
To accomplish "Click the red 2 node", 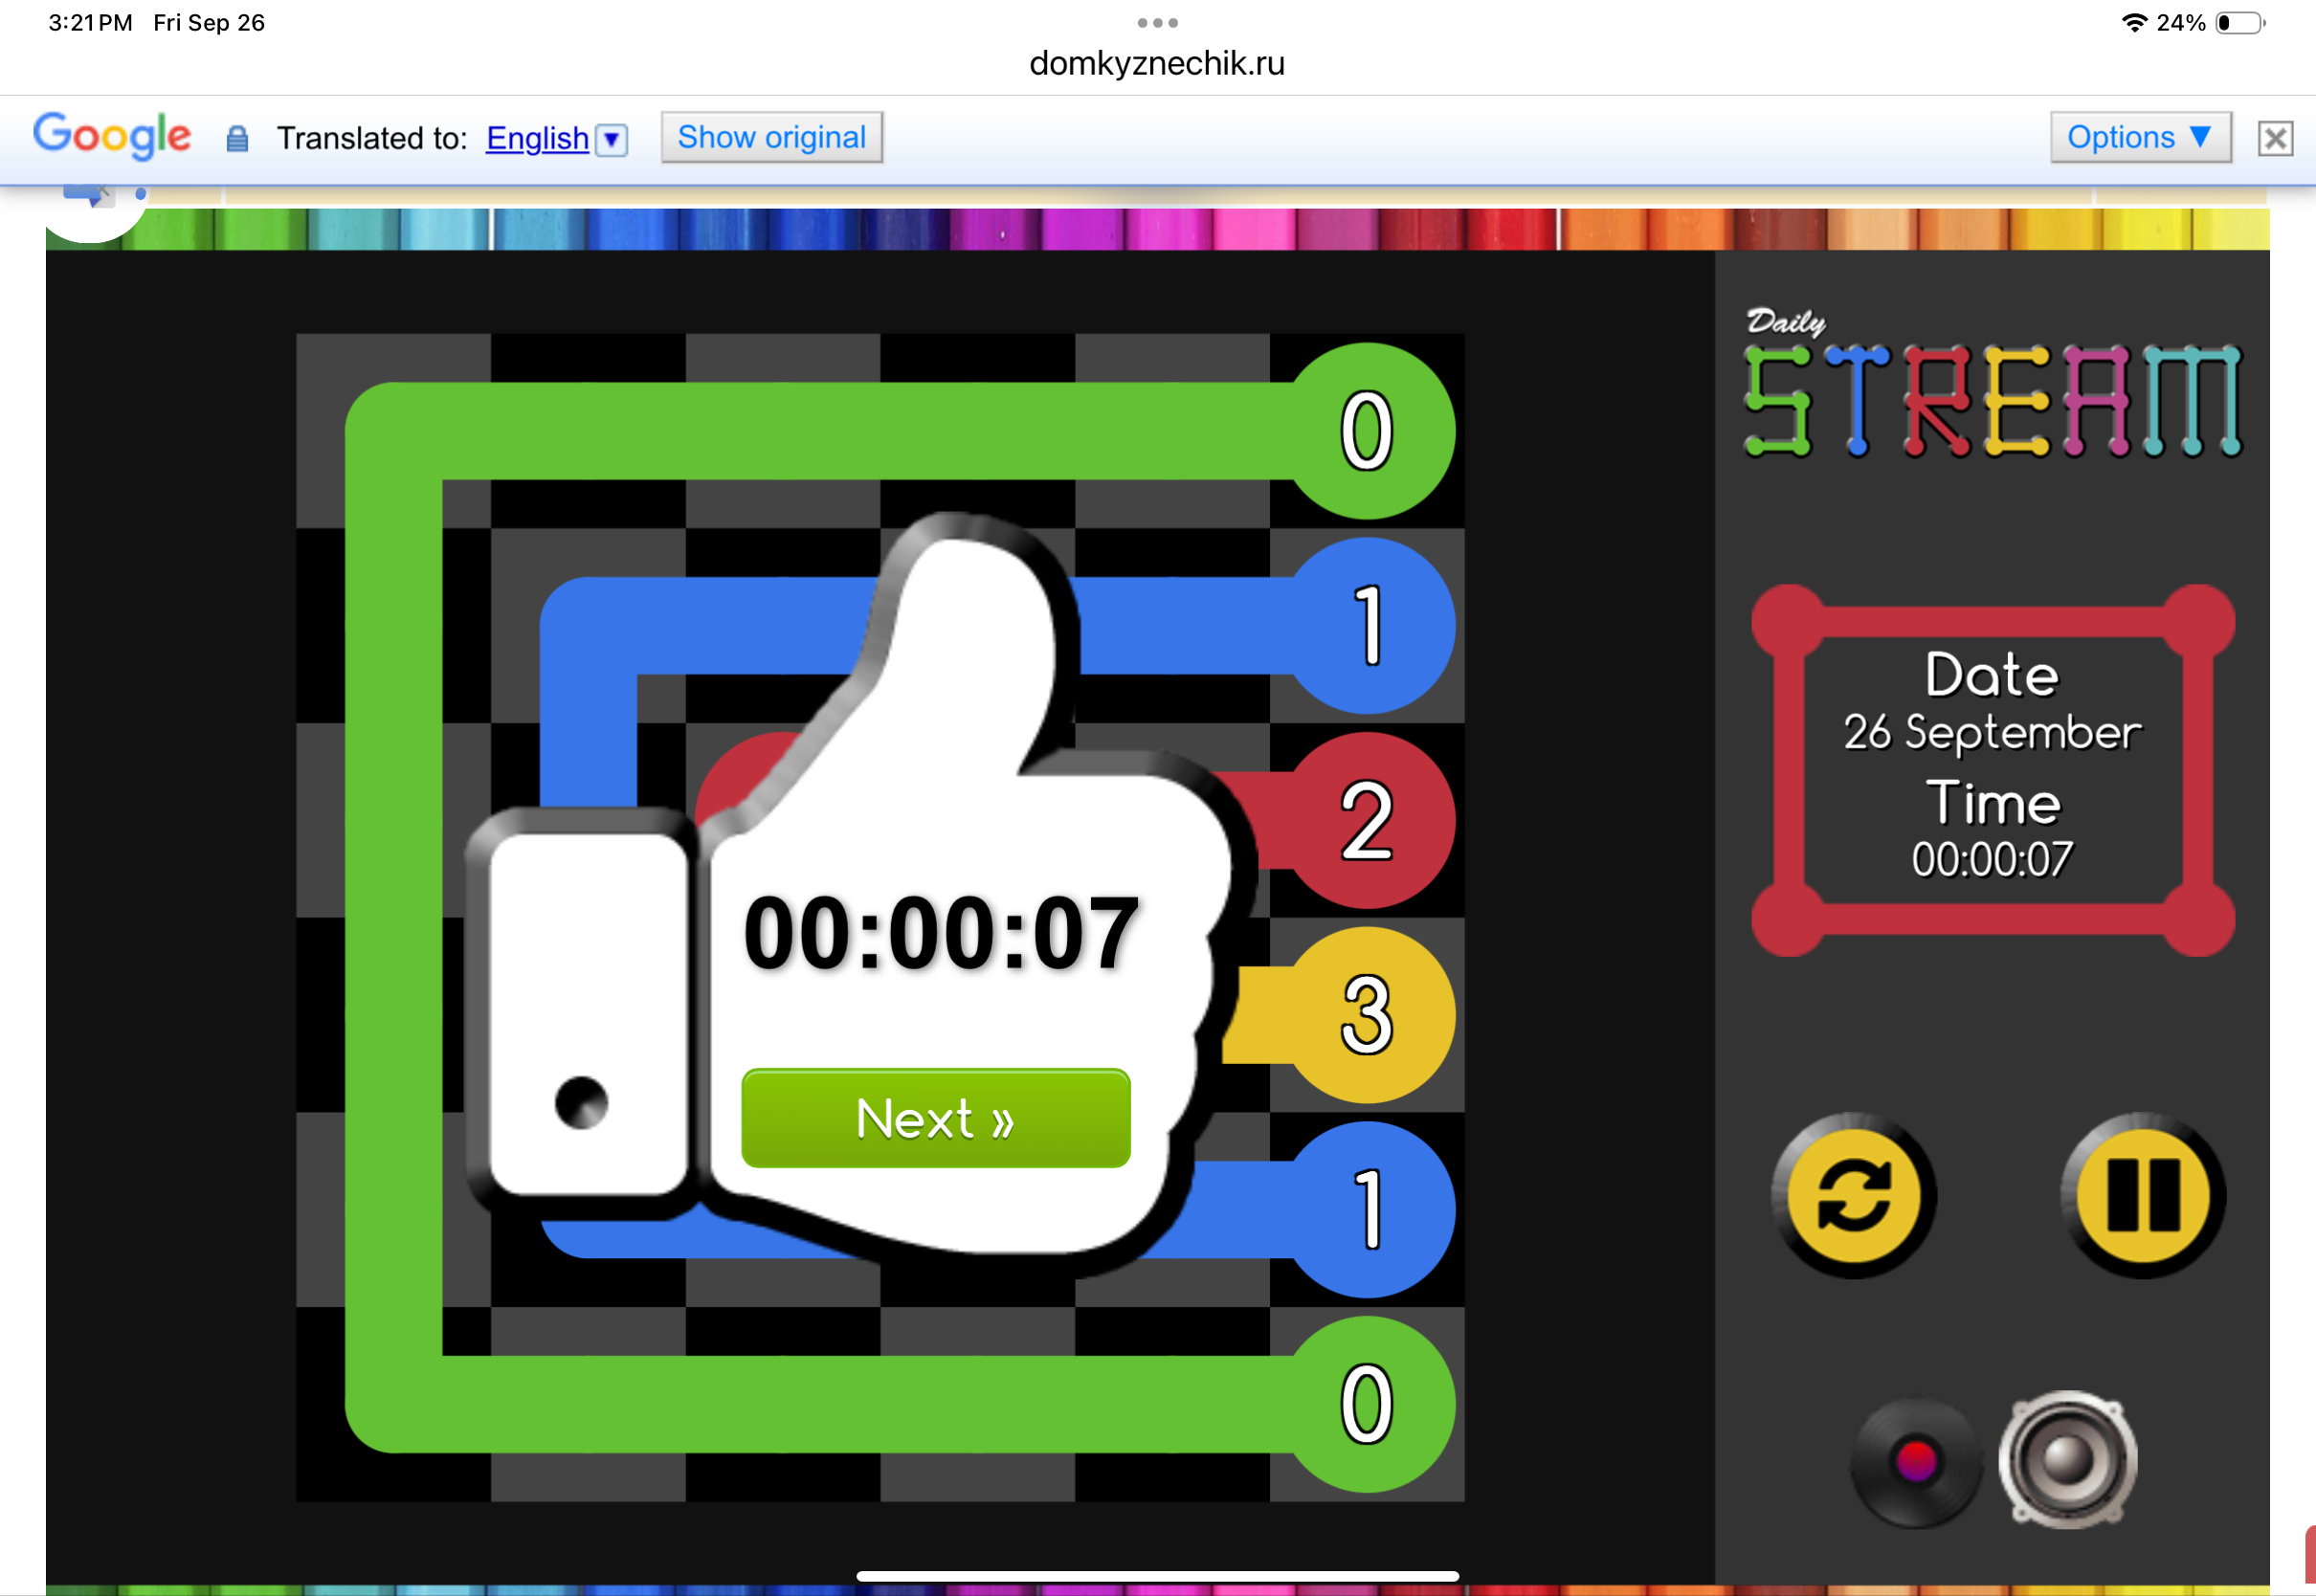I will tap(1367, 820).
